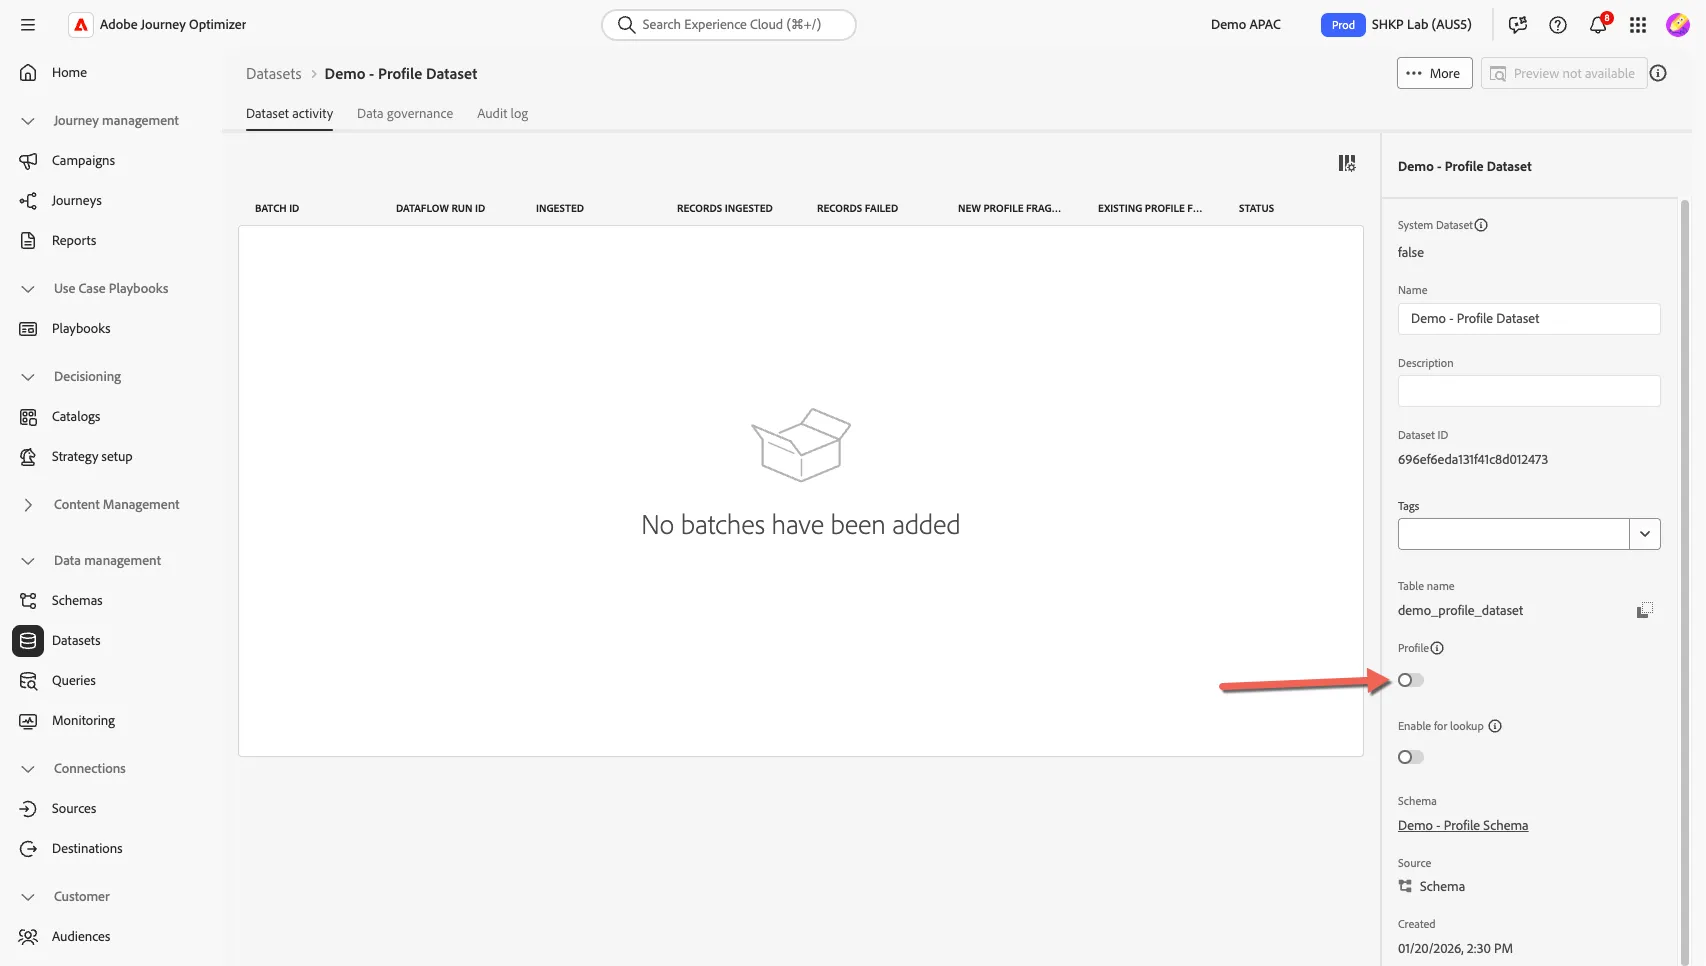
Task: Click the Audiences people icon
Action: coord(28,937)
